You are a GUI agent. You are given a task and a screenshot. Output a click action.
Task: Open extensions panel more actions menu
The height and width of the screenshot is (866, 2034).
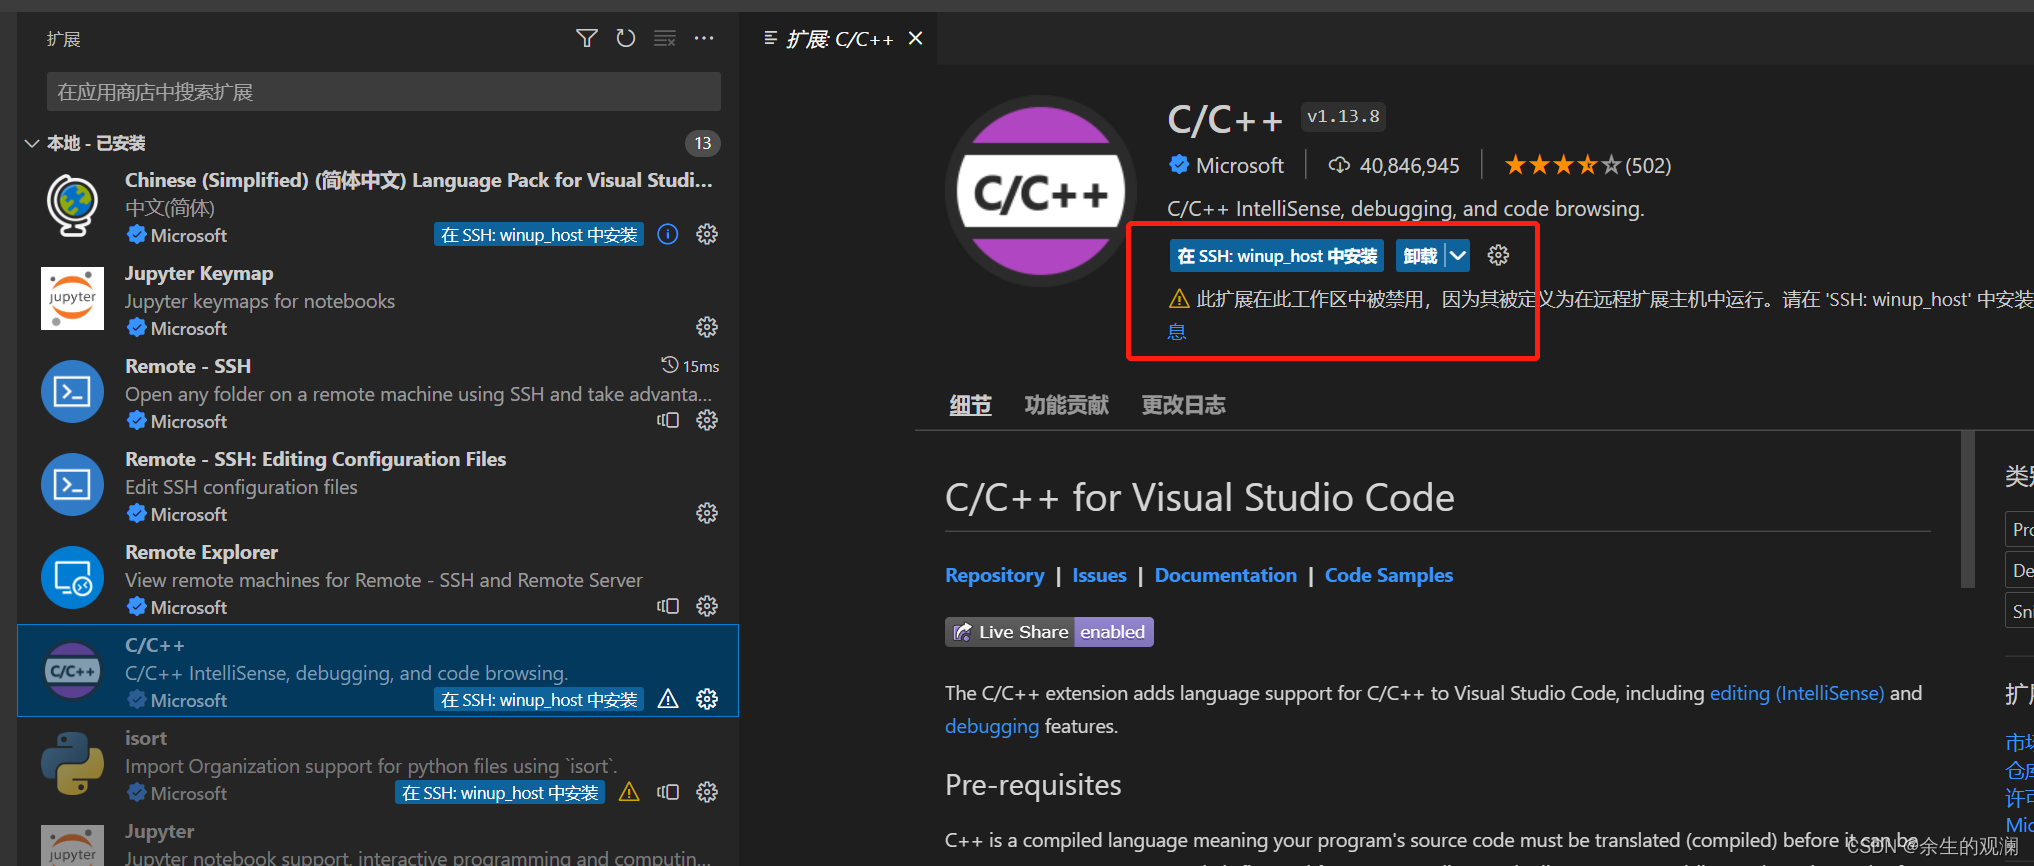point(704,38)
